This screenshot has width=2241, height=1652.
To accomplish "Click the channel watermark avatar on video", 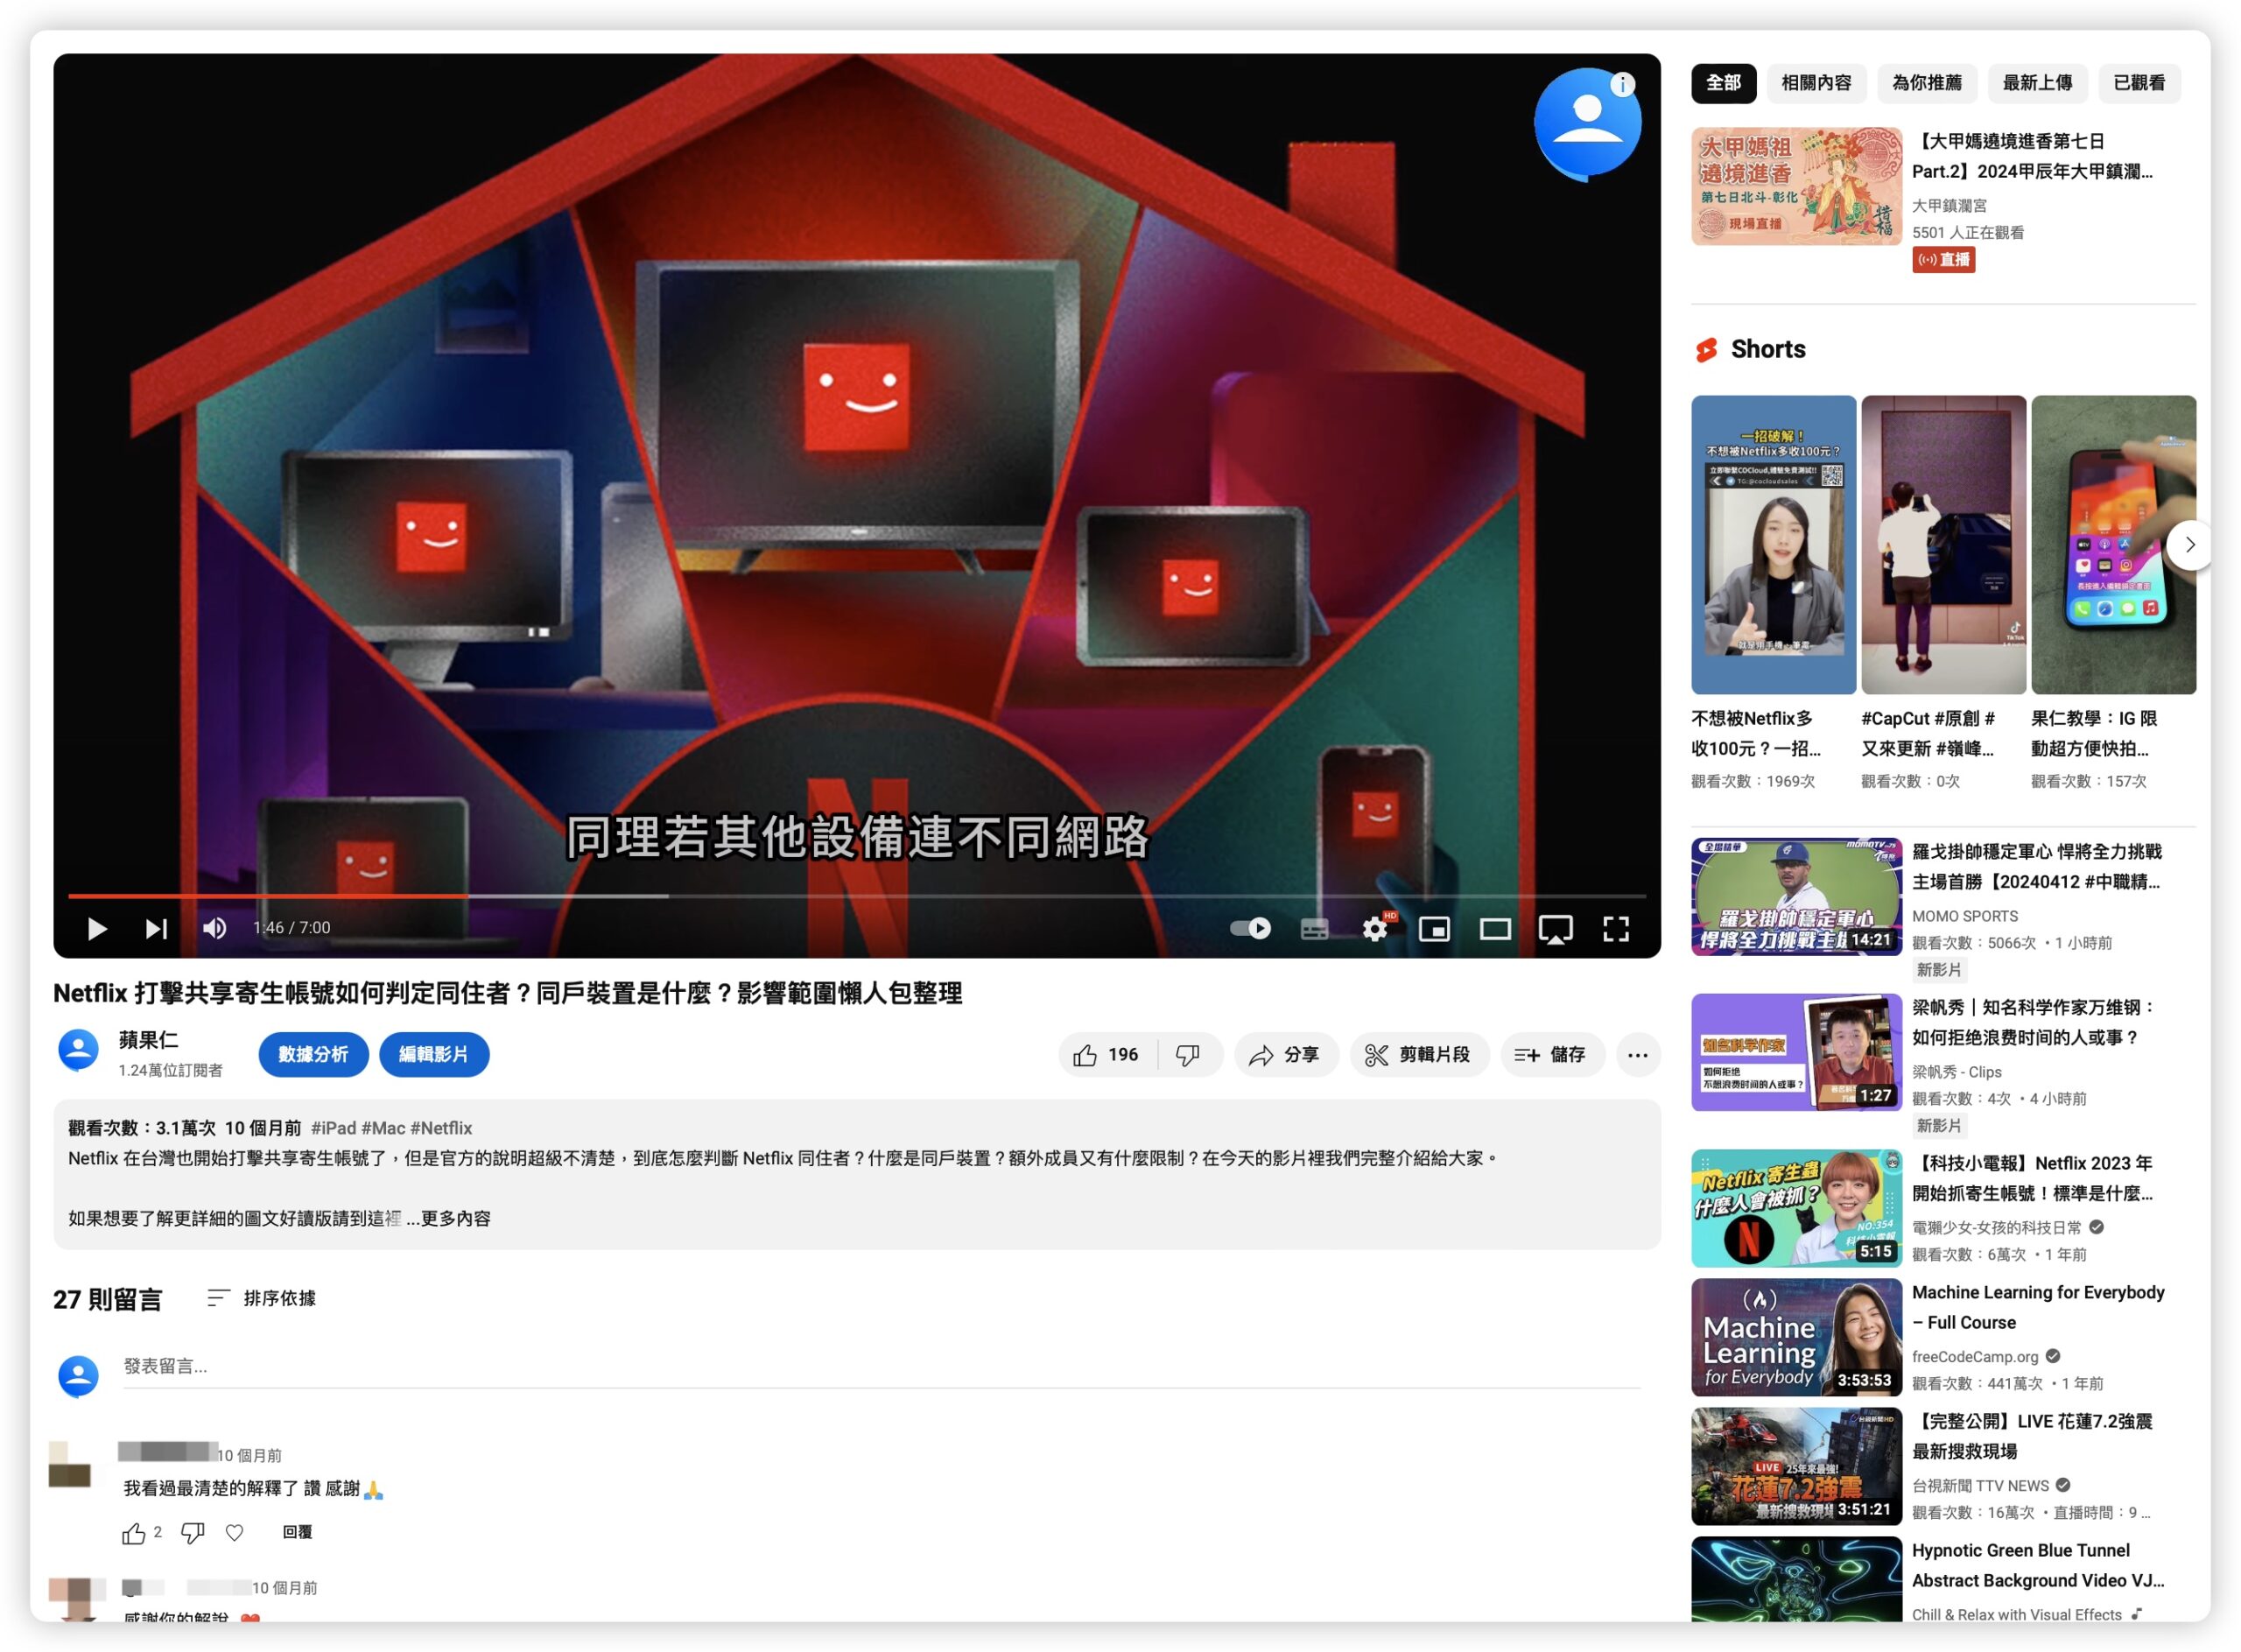I will pyautogui.click(x=1587, y=124).
